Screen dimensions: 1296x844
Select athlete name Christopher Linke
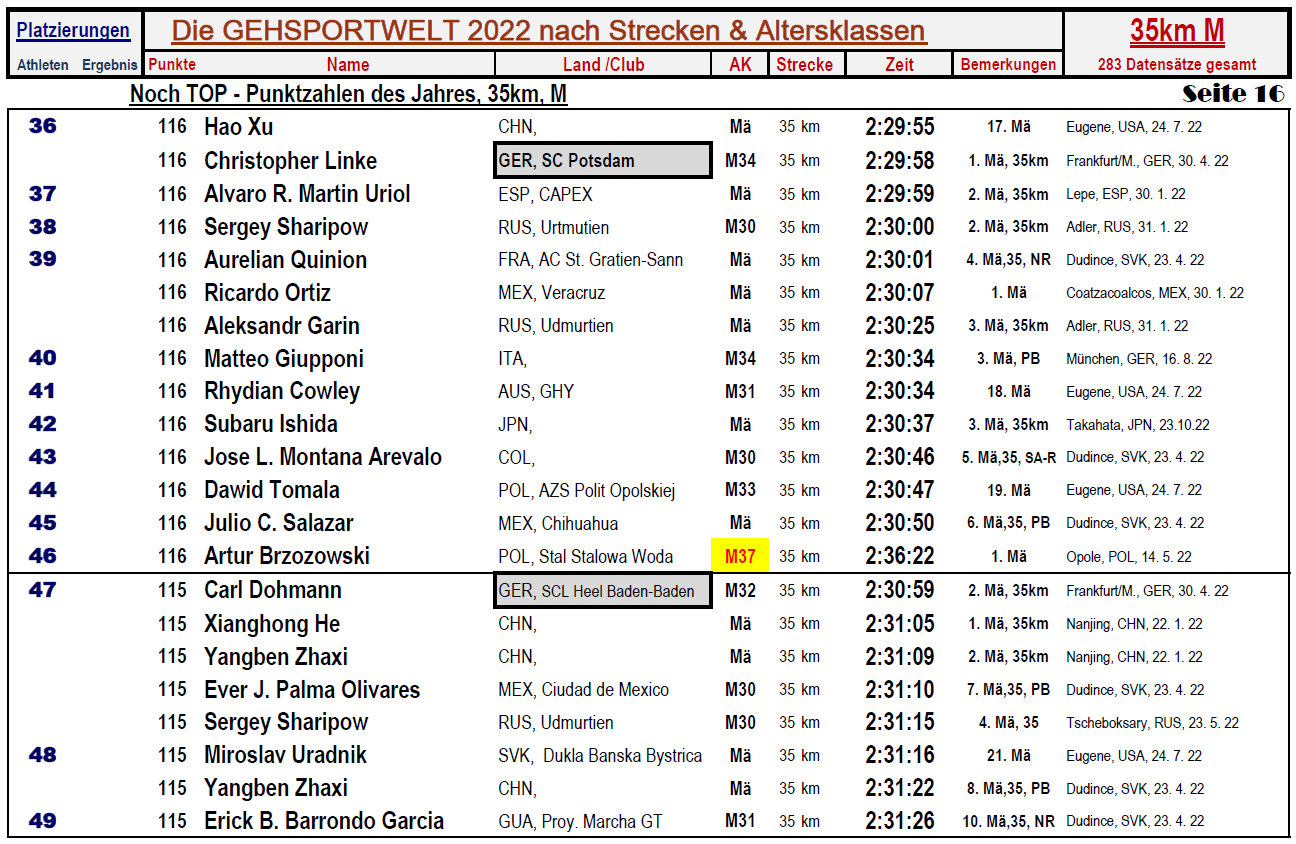point(290,161)
